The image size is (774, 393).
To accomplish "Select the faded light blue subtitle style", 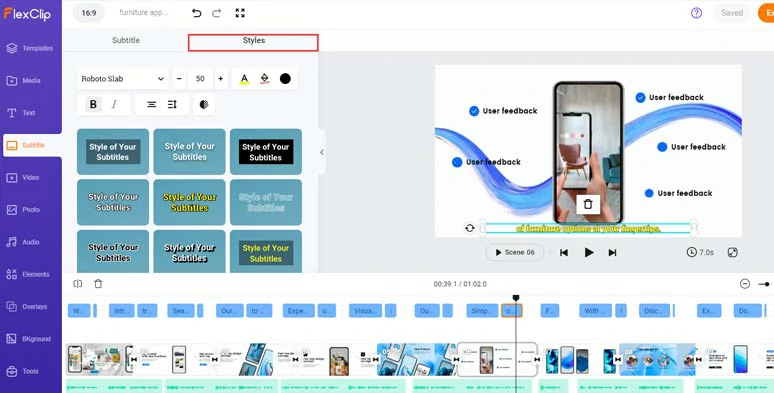I will click(266, 202).
